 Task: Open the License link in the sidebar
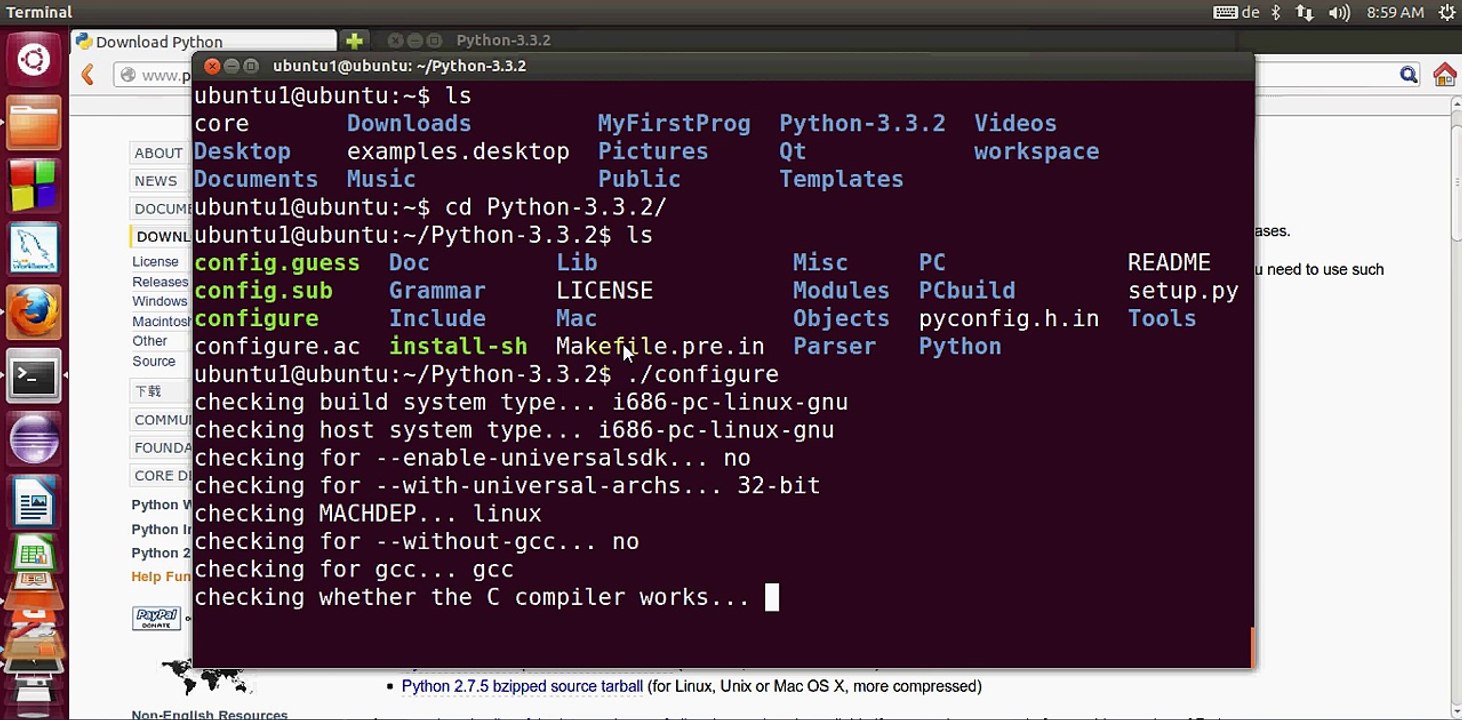(x=155, y=262)
